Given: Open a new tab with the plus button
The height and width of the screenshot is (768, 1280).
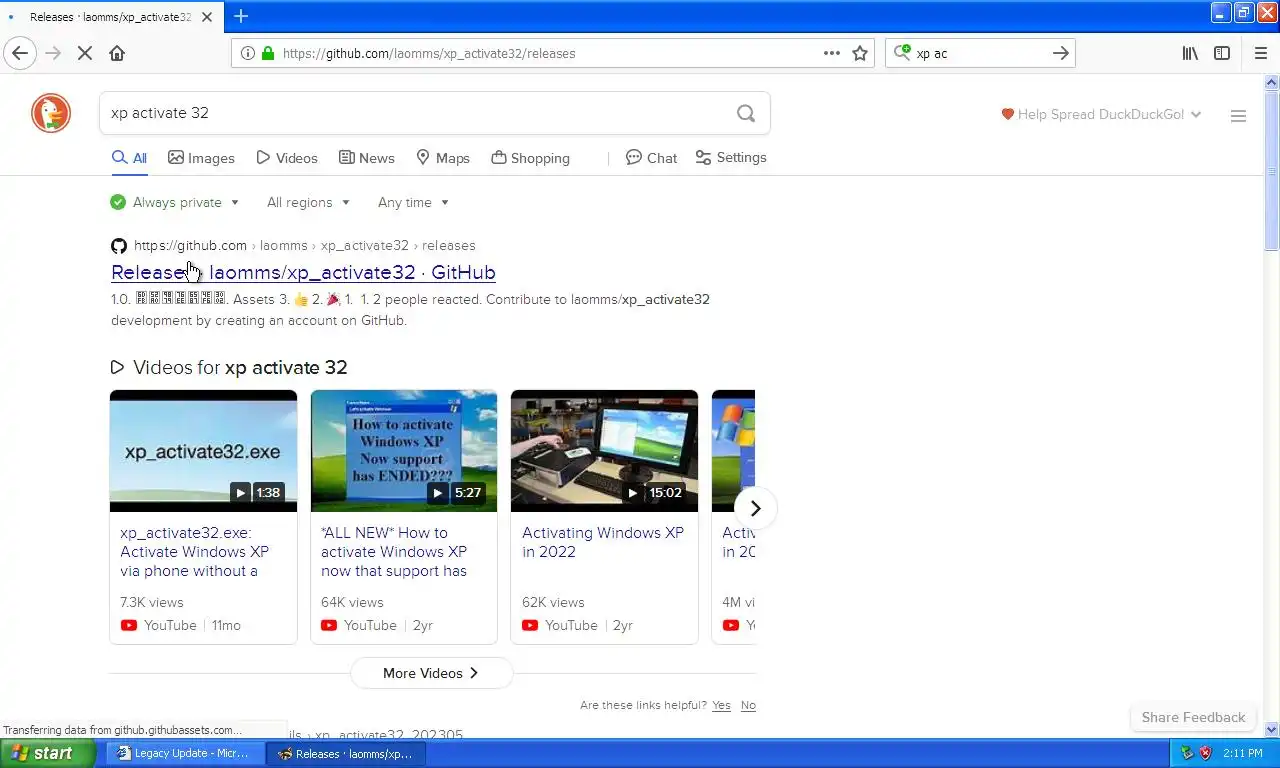Looking at the screenshot, I should coord(241,16).
